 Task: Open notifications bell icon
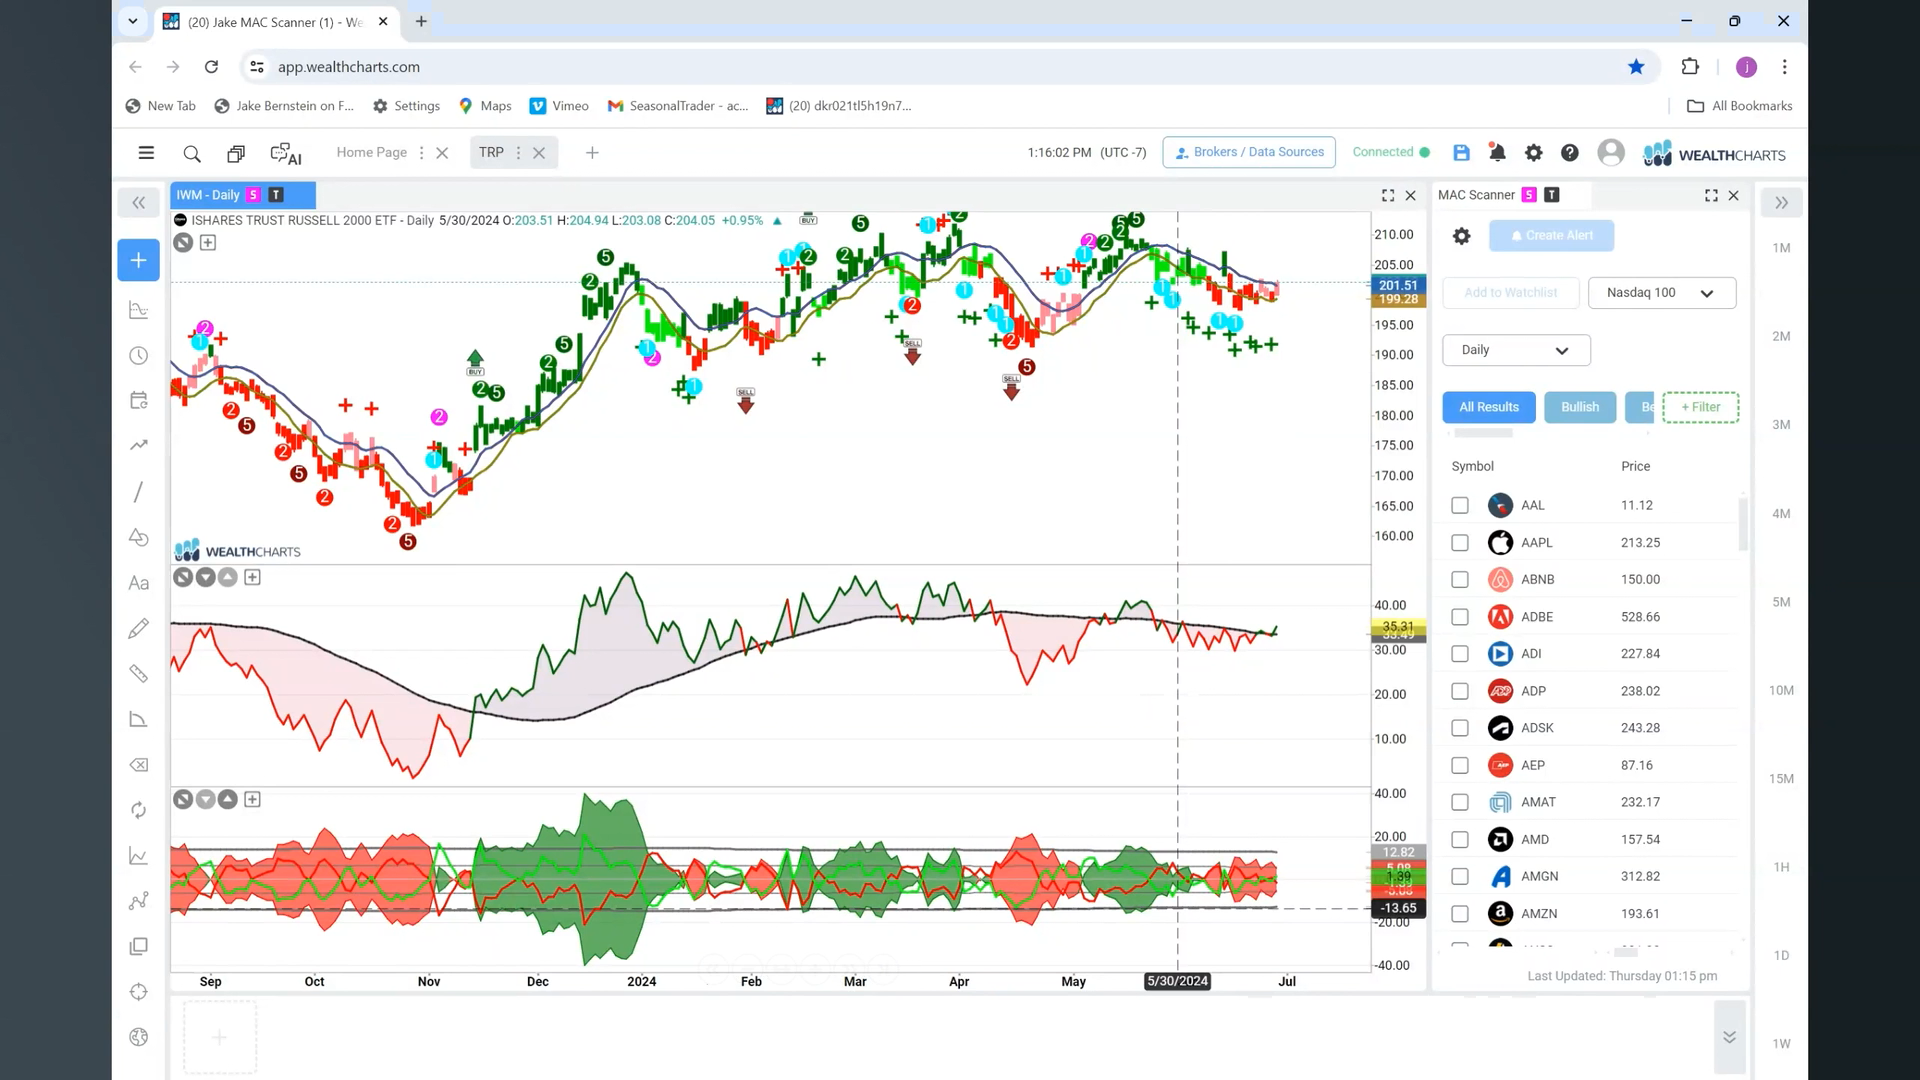click(x=1497, y=153)
